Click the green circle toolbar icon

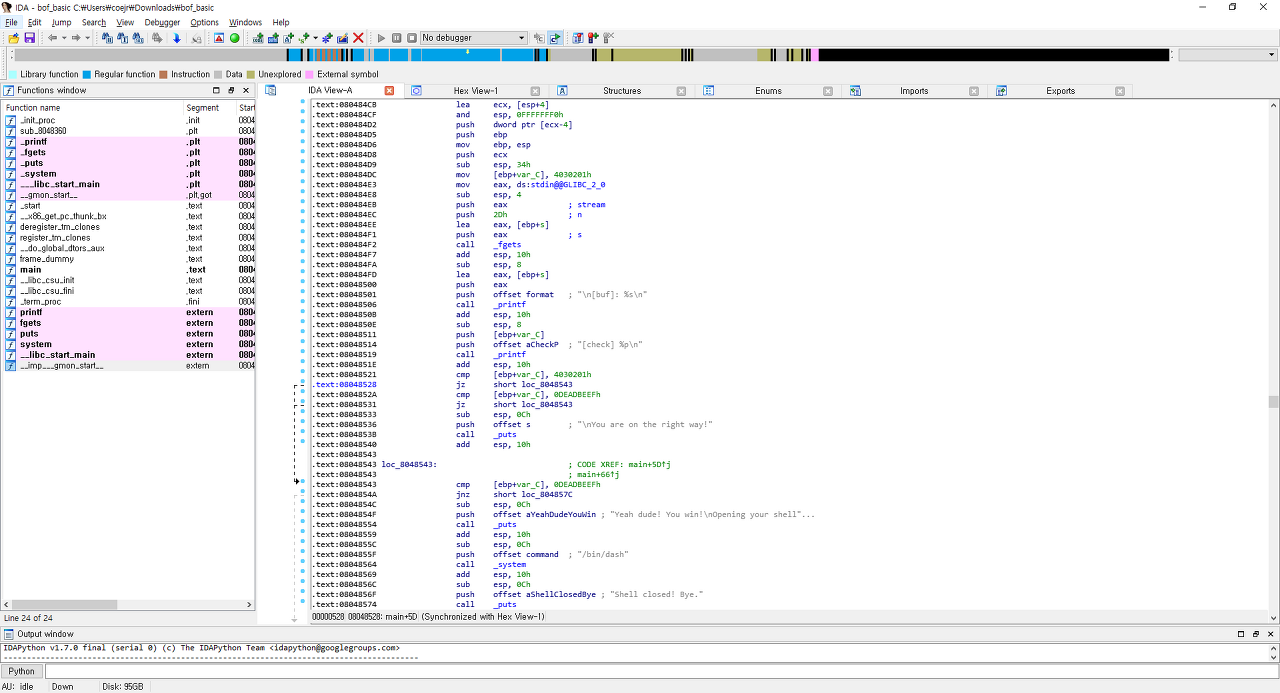coord(234,38)
